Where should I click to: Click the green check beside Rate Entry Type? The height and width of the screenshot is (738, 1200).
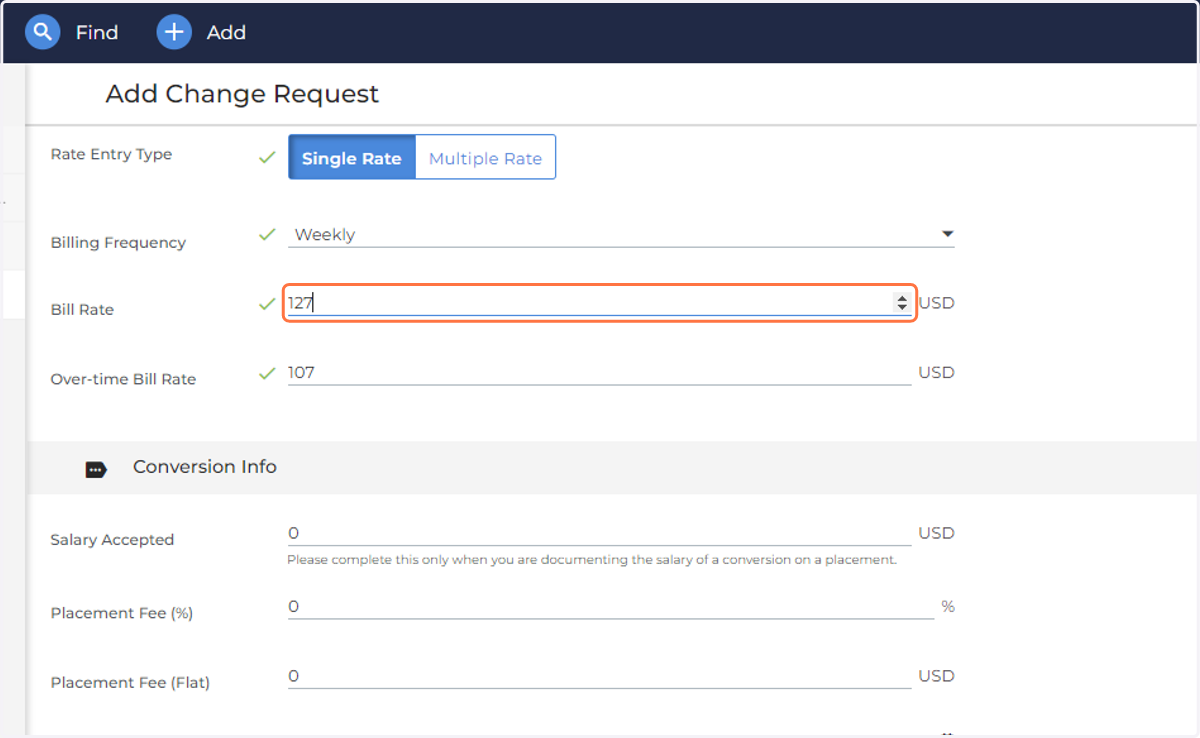click(x=267, y=157)
